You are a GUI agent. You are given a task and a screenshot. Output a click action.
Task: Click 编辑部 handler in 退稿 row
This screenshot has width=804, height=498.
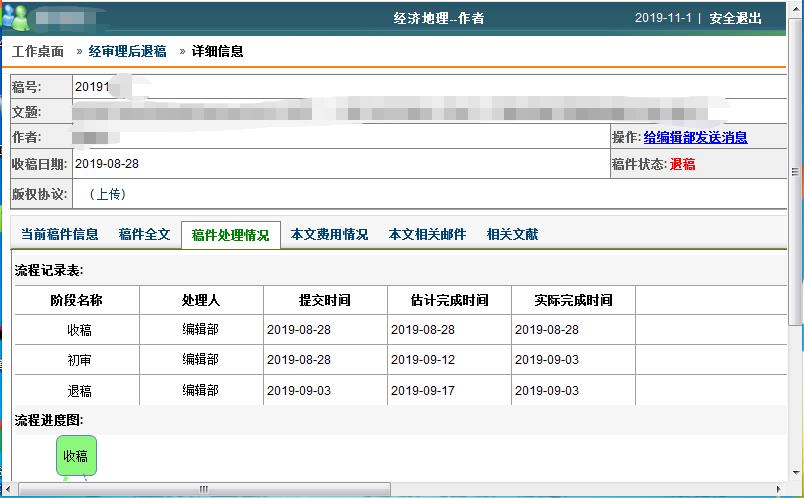point(200,390)
